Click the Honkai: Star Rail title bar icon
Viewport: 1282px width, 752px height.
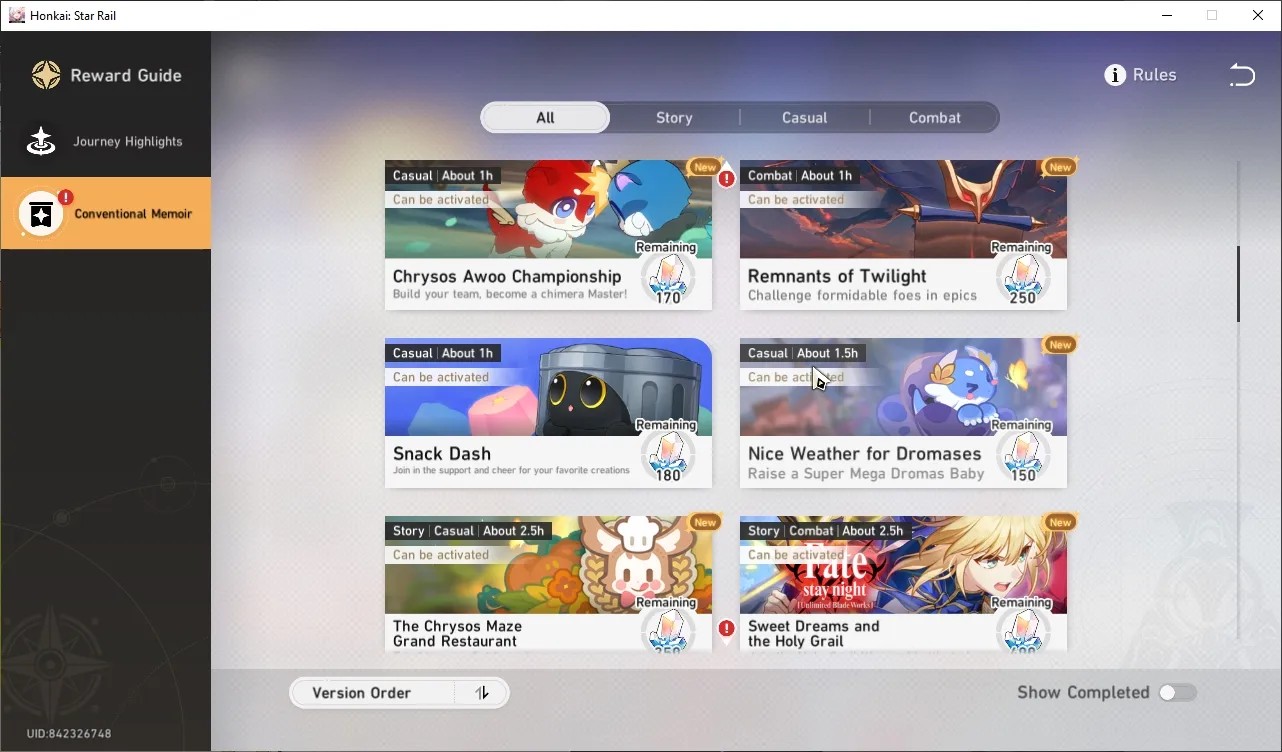click(x=16, y=15)
